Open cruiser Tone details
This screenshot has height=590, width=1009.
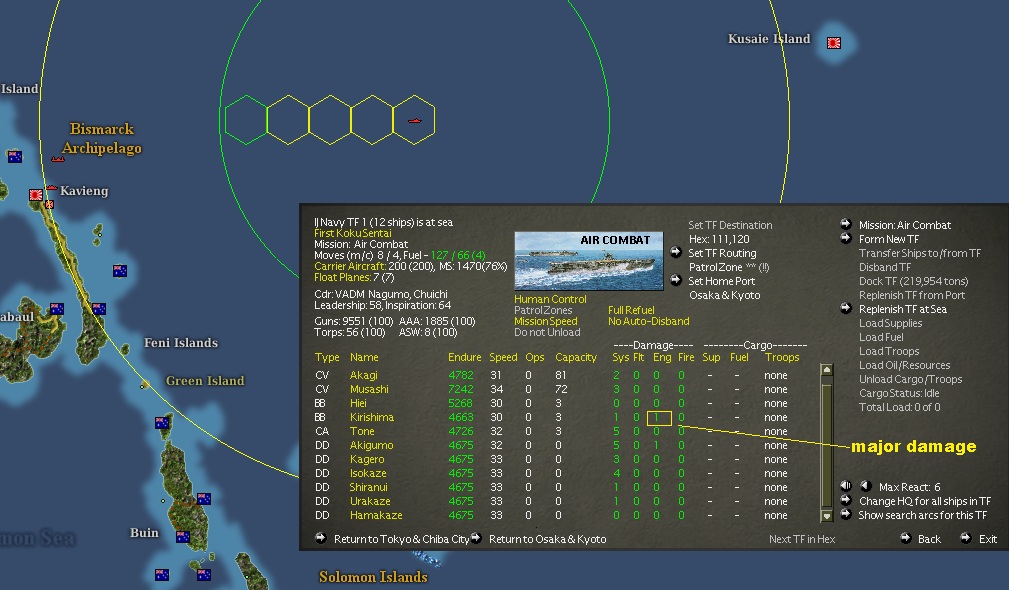(x=362, y=431)
